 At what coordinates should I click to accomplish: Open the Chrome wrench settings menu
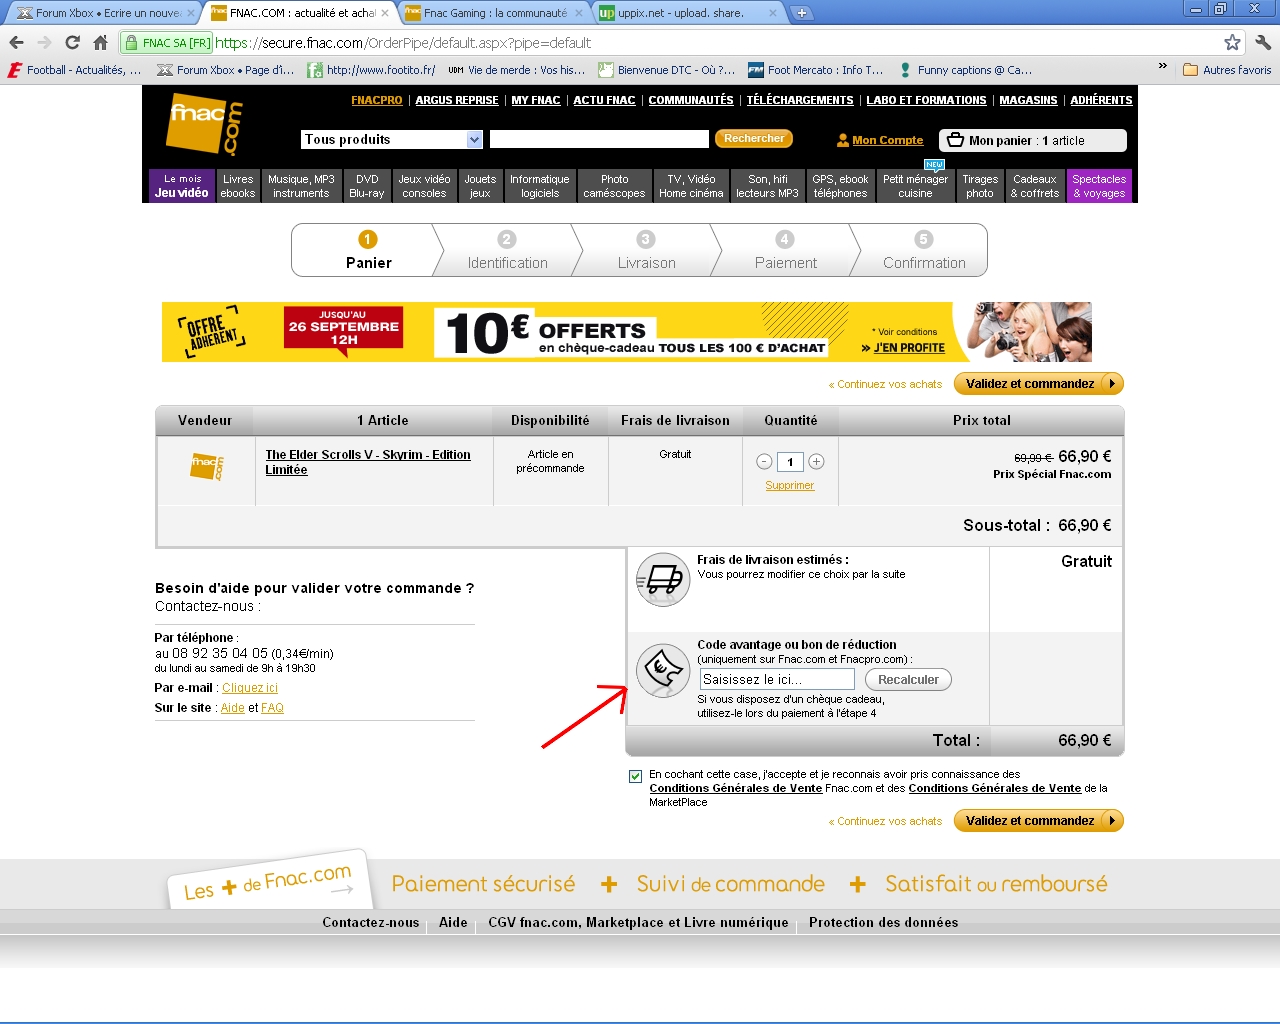coord(1263,43)
